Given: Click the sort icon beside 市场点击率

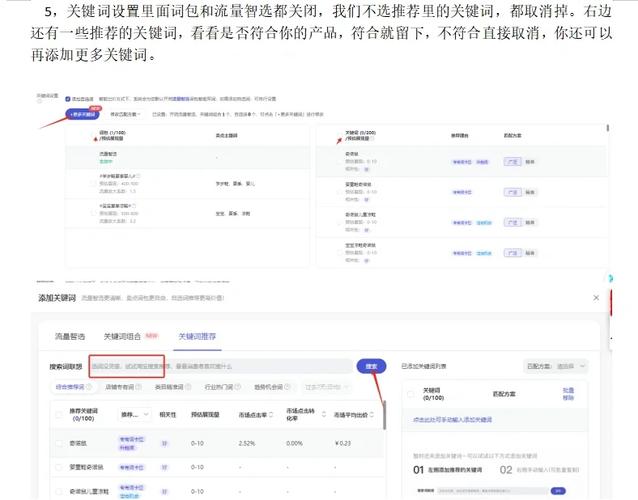Looking at the screenshot, I should click(x=271, y=415).
